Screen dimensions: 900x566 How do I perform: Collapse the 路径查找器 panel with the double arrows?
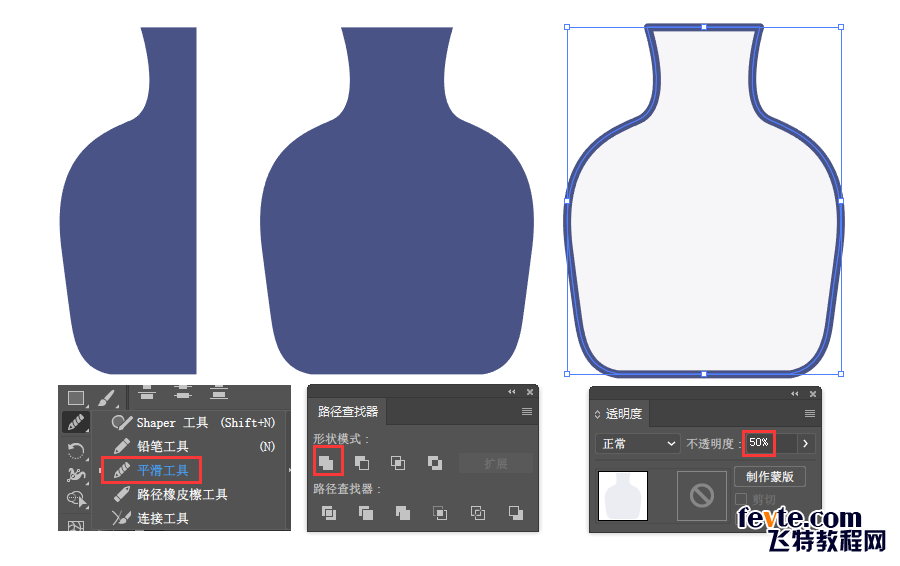point(511,392)
